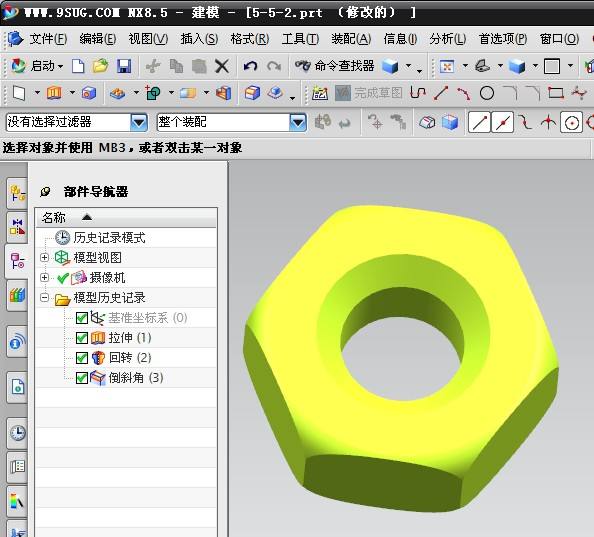Open the 工具(T) menu

point(300,39)
